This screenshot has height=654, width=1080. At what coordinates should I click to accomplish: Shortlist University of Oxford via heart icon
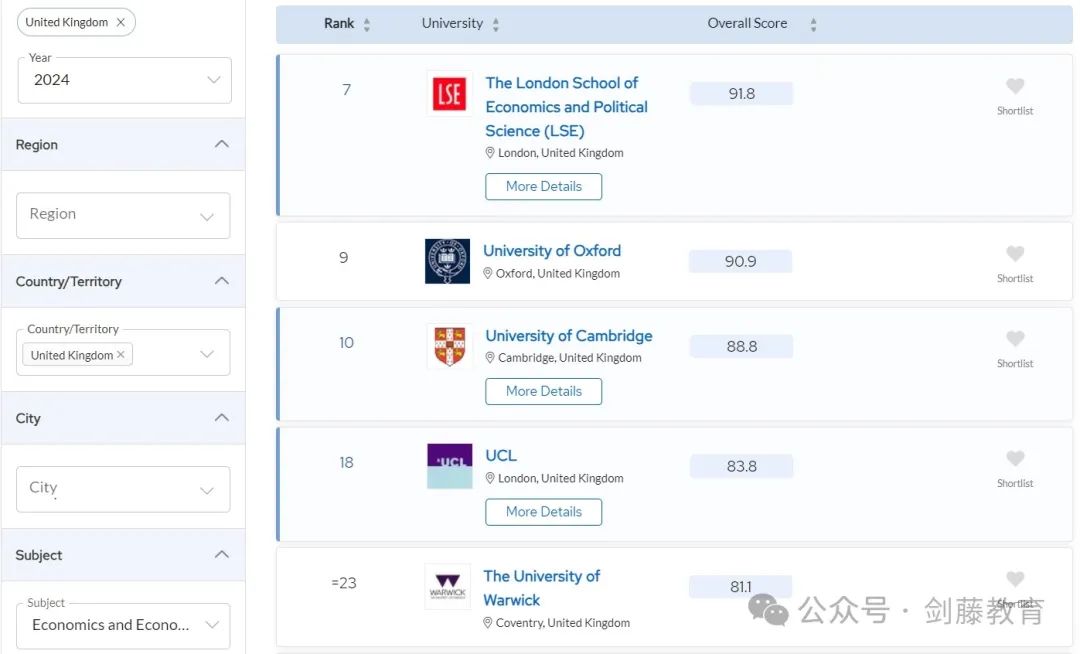(x=1014, y=254)
